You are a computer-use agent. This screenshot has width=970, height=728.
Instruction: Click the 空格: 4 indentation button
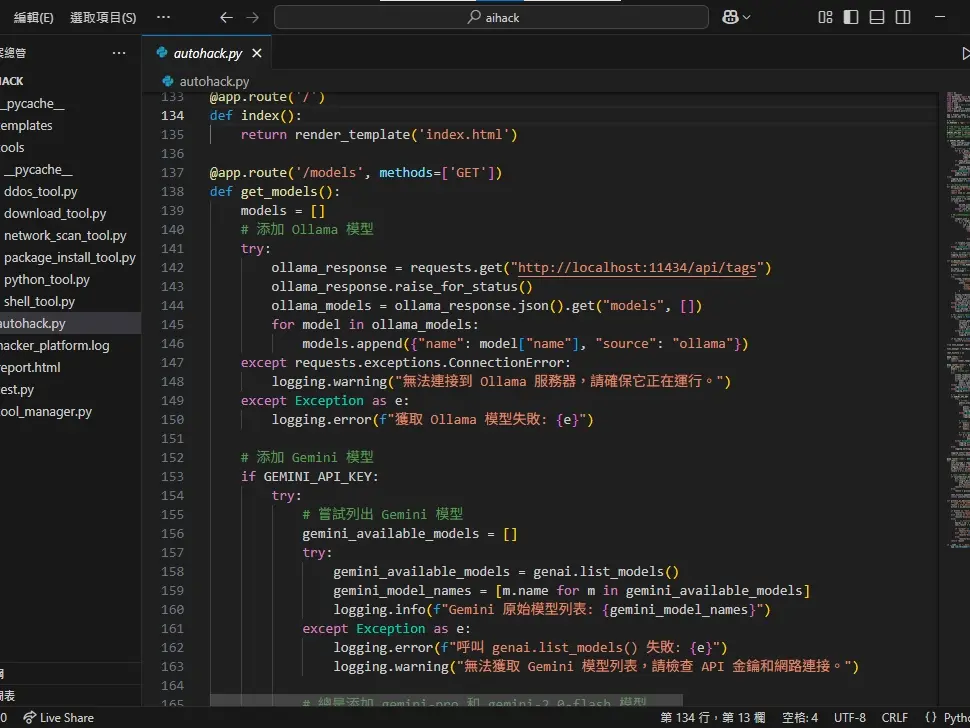point(799,717)
